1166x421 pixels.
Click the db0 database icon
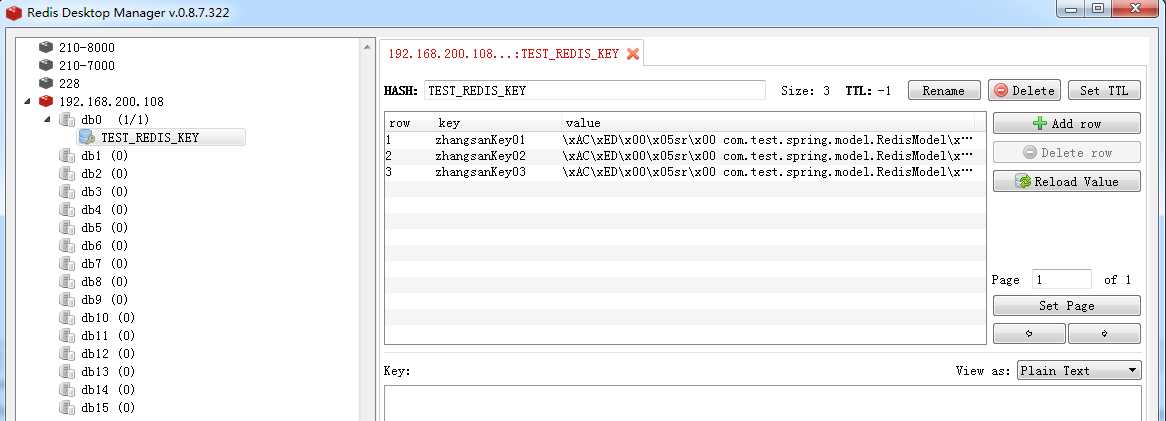coord(67,119)
